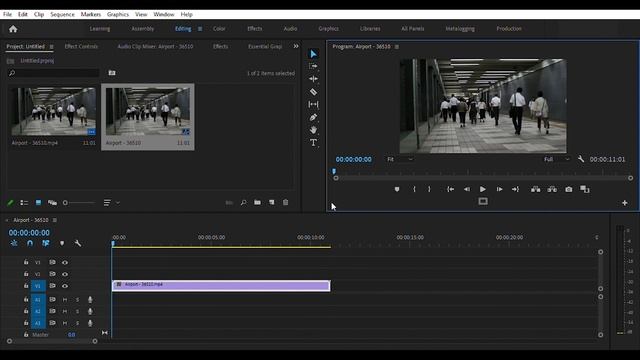Switch project panel to List View
The image size is (640, 360).
[24, 202]
